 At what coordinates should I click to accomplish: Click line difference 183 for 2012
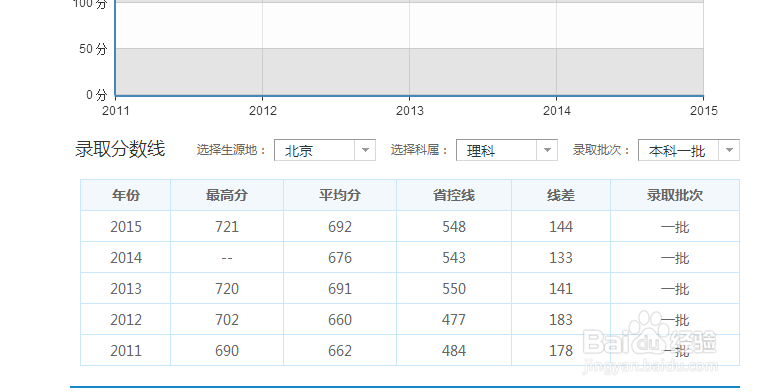click(x=561, y=319)
